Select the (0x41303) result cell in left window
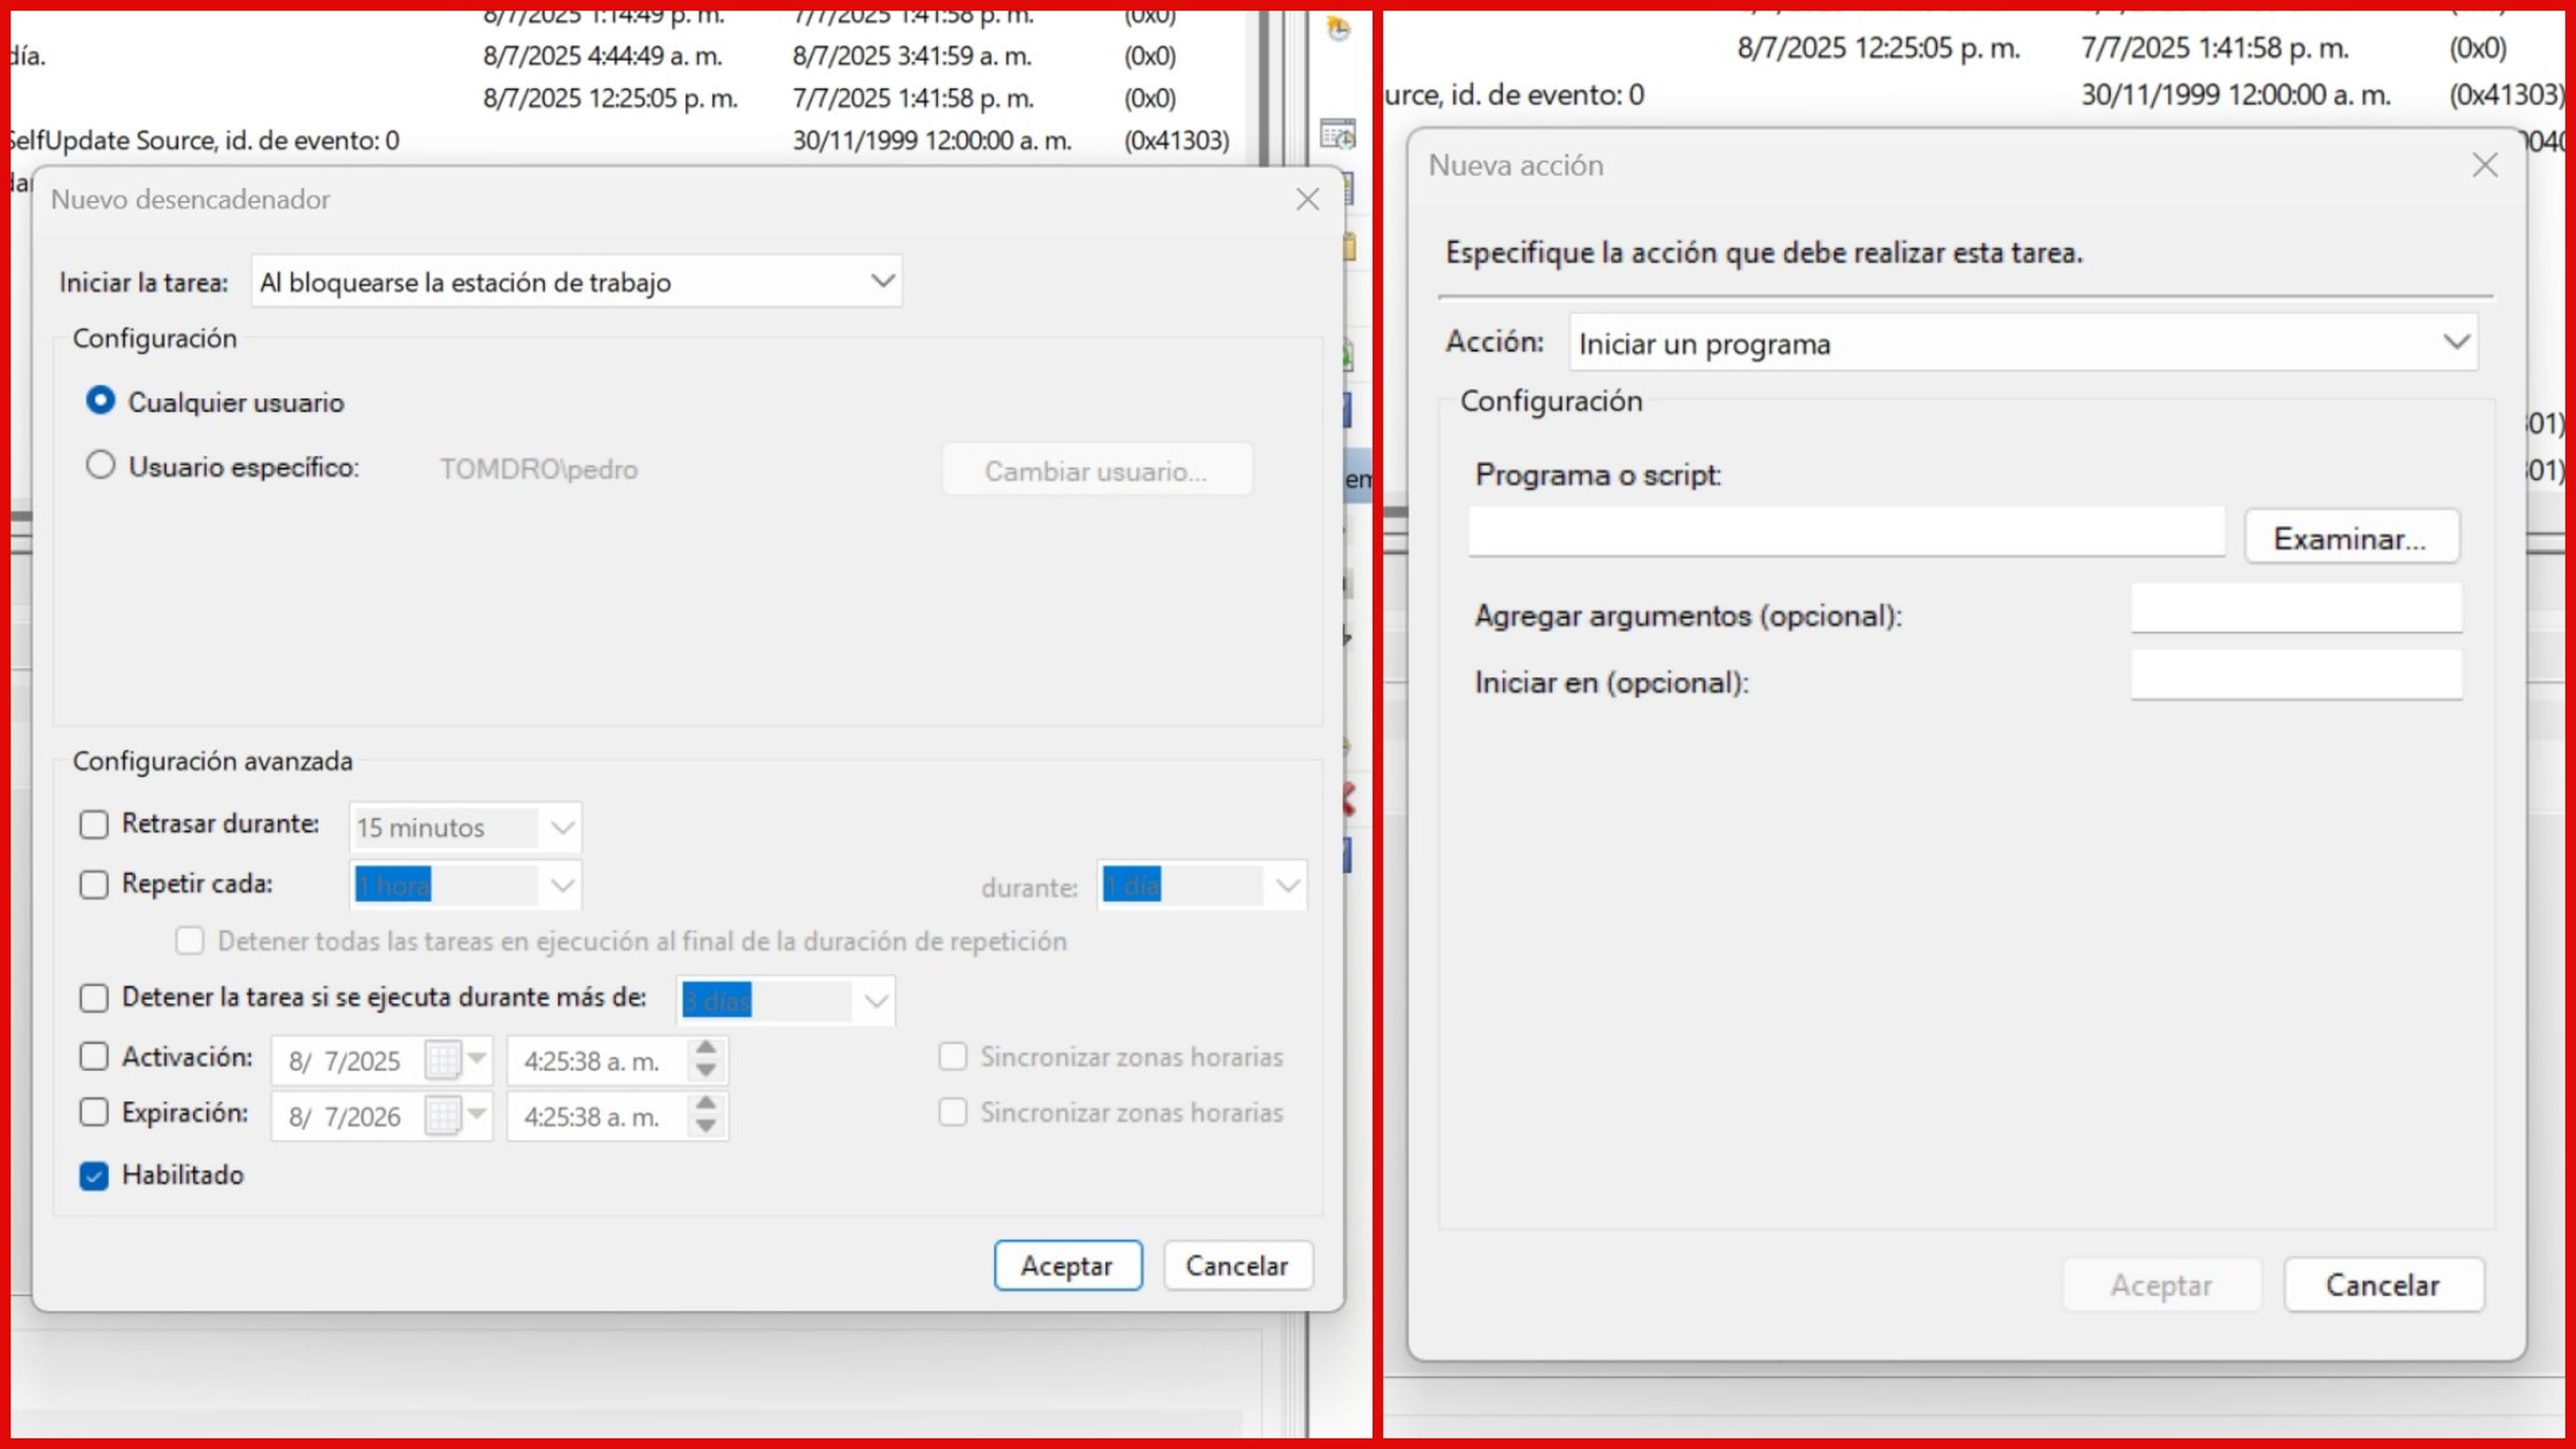The width and height of the screenshot is (2576, 1449). 1177,140
